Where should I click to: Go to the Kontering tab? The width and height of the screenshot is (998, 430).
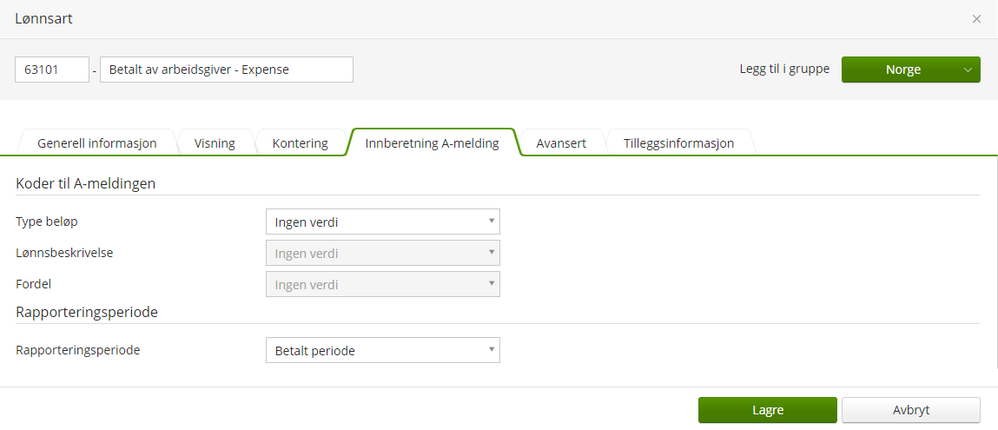pyautogui.click(x=300, y=143)
